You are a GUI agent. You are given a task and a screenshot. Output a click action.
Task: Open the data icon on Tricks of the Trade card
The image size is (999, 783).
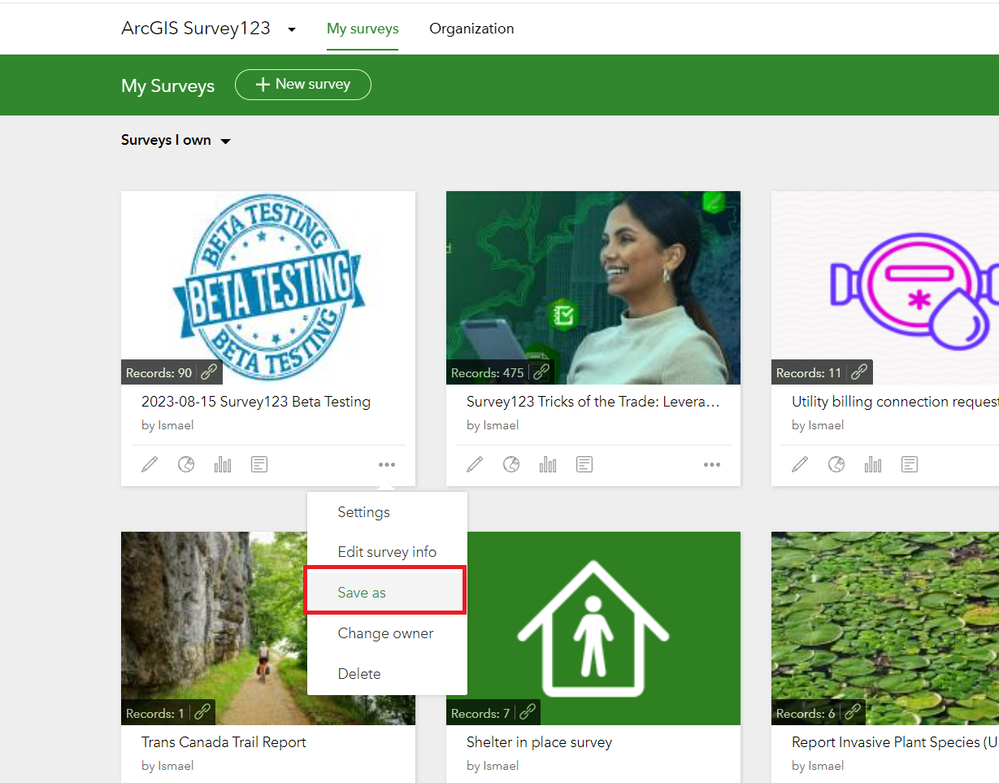click(x=584, y=464)
